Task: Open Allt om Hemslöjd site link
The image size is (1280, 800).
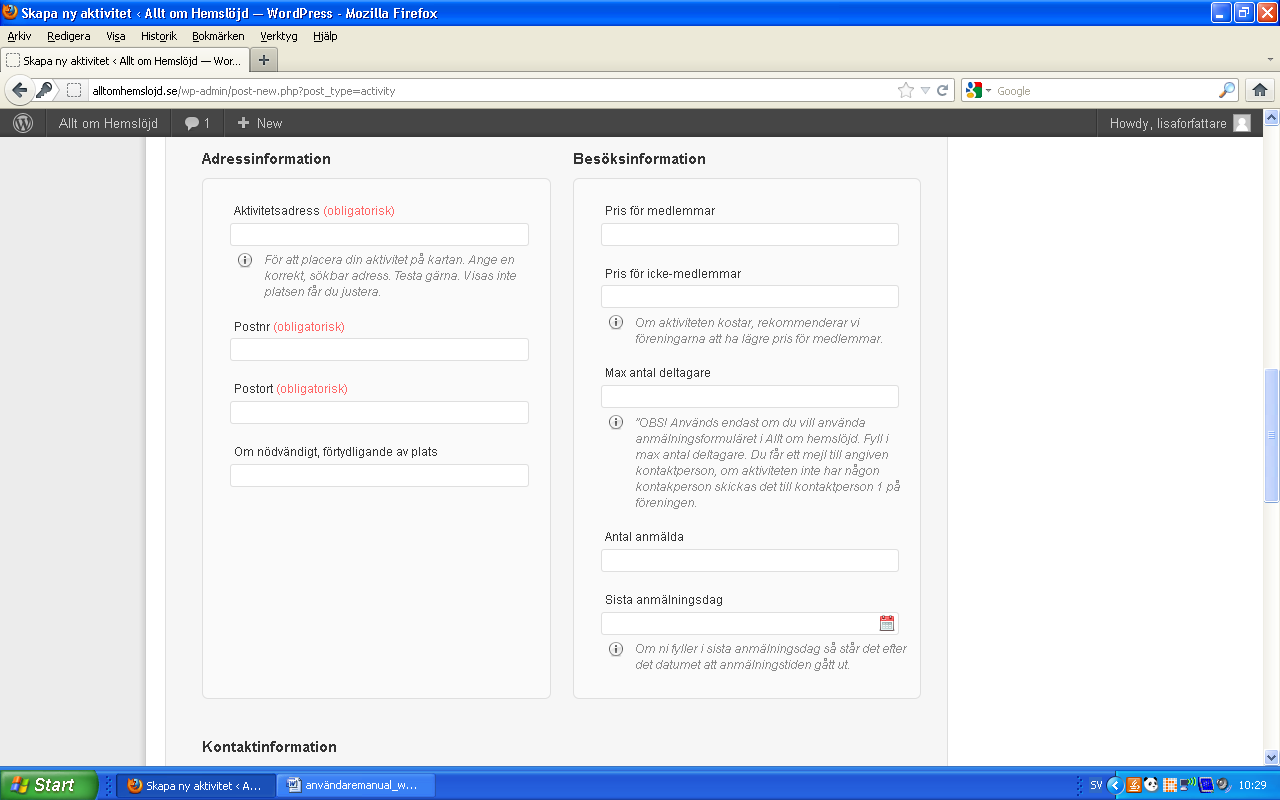Action: point(108,123)
